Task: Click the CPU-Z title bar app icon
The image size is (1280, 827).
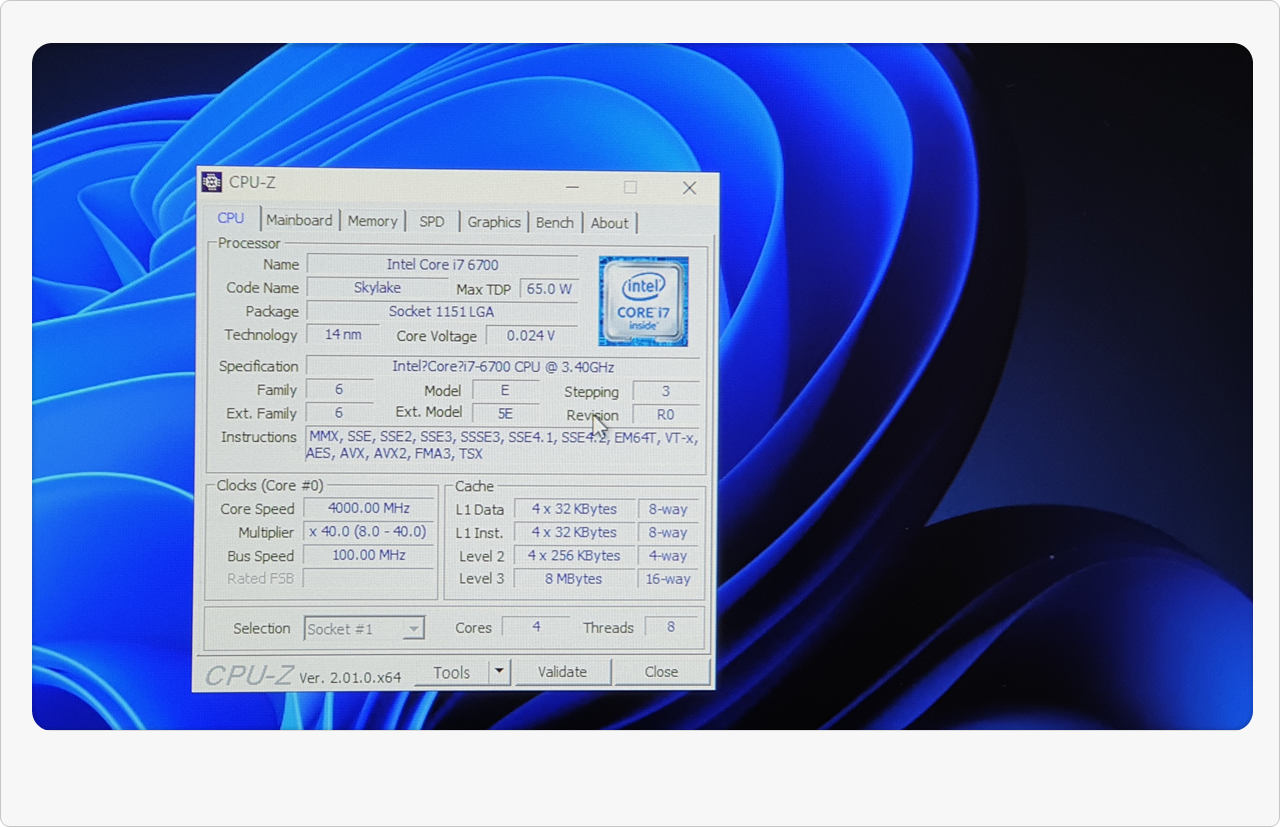Action: pos(212,181)
